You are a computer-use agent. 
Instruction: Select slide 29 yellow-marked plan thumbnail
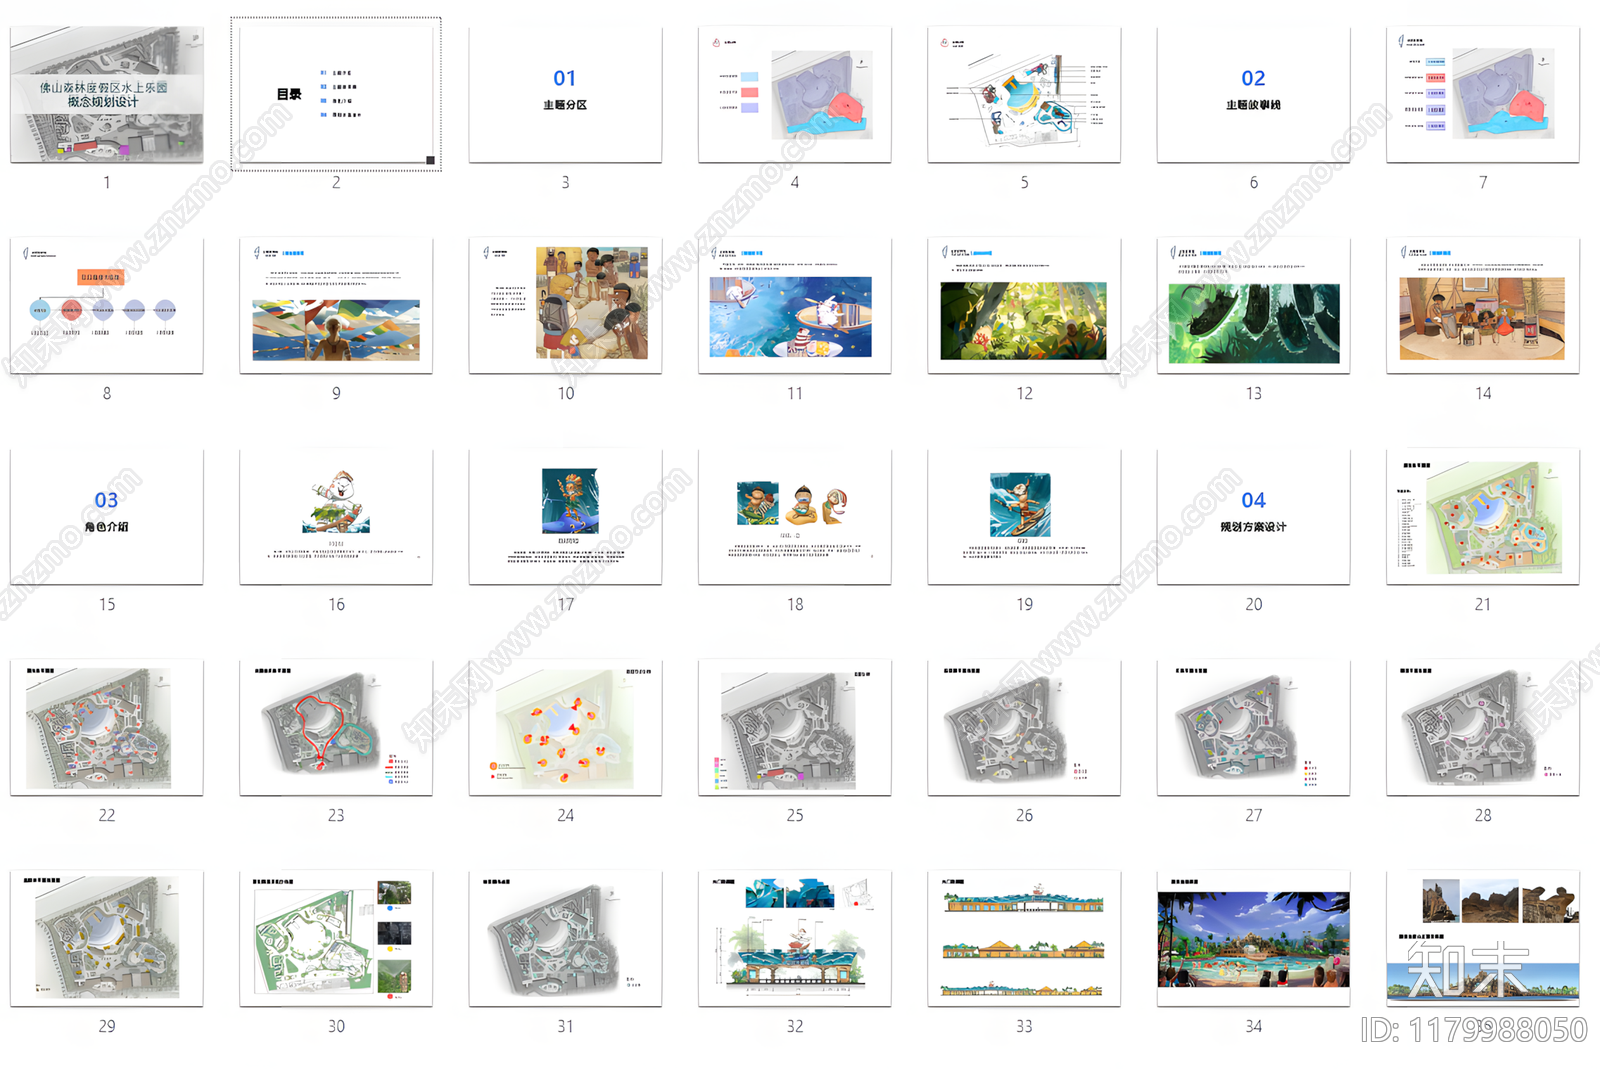click(x=107, y=938)
